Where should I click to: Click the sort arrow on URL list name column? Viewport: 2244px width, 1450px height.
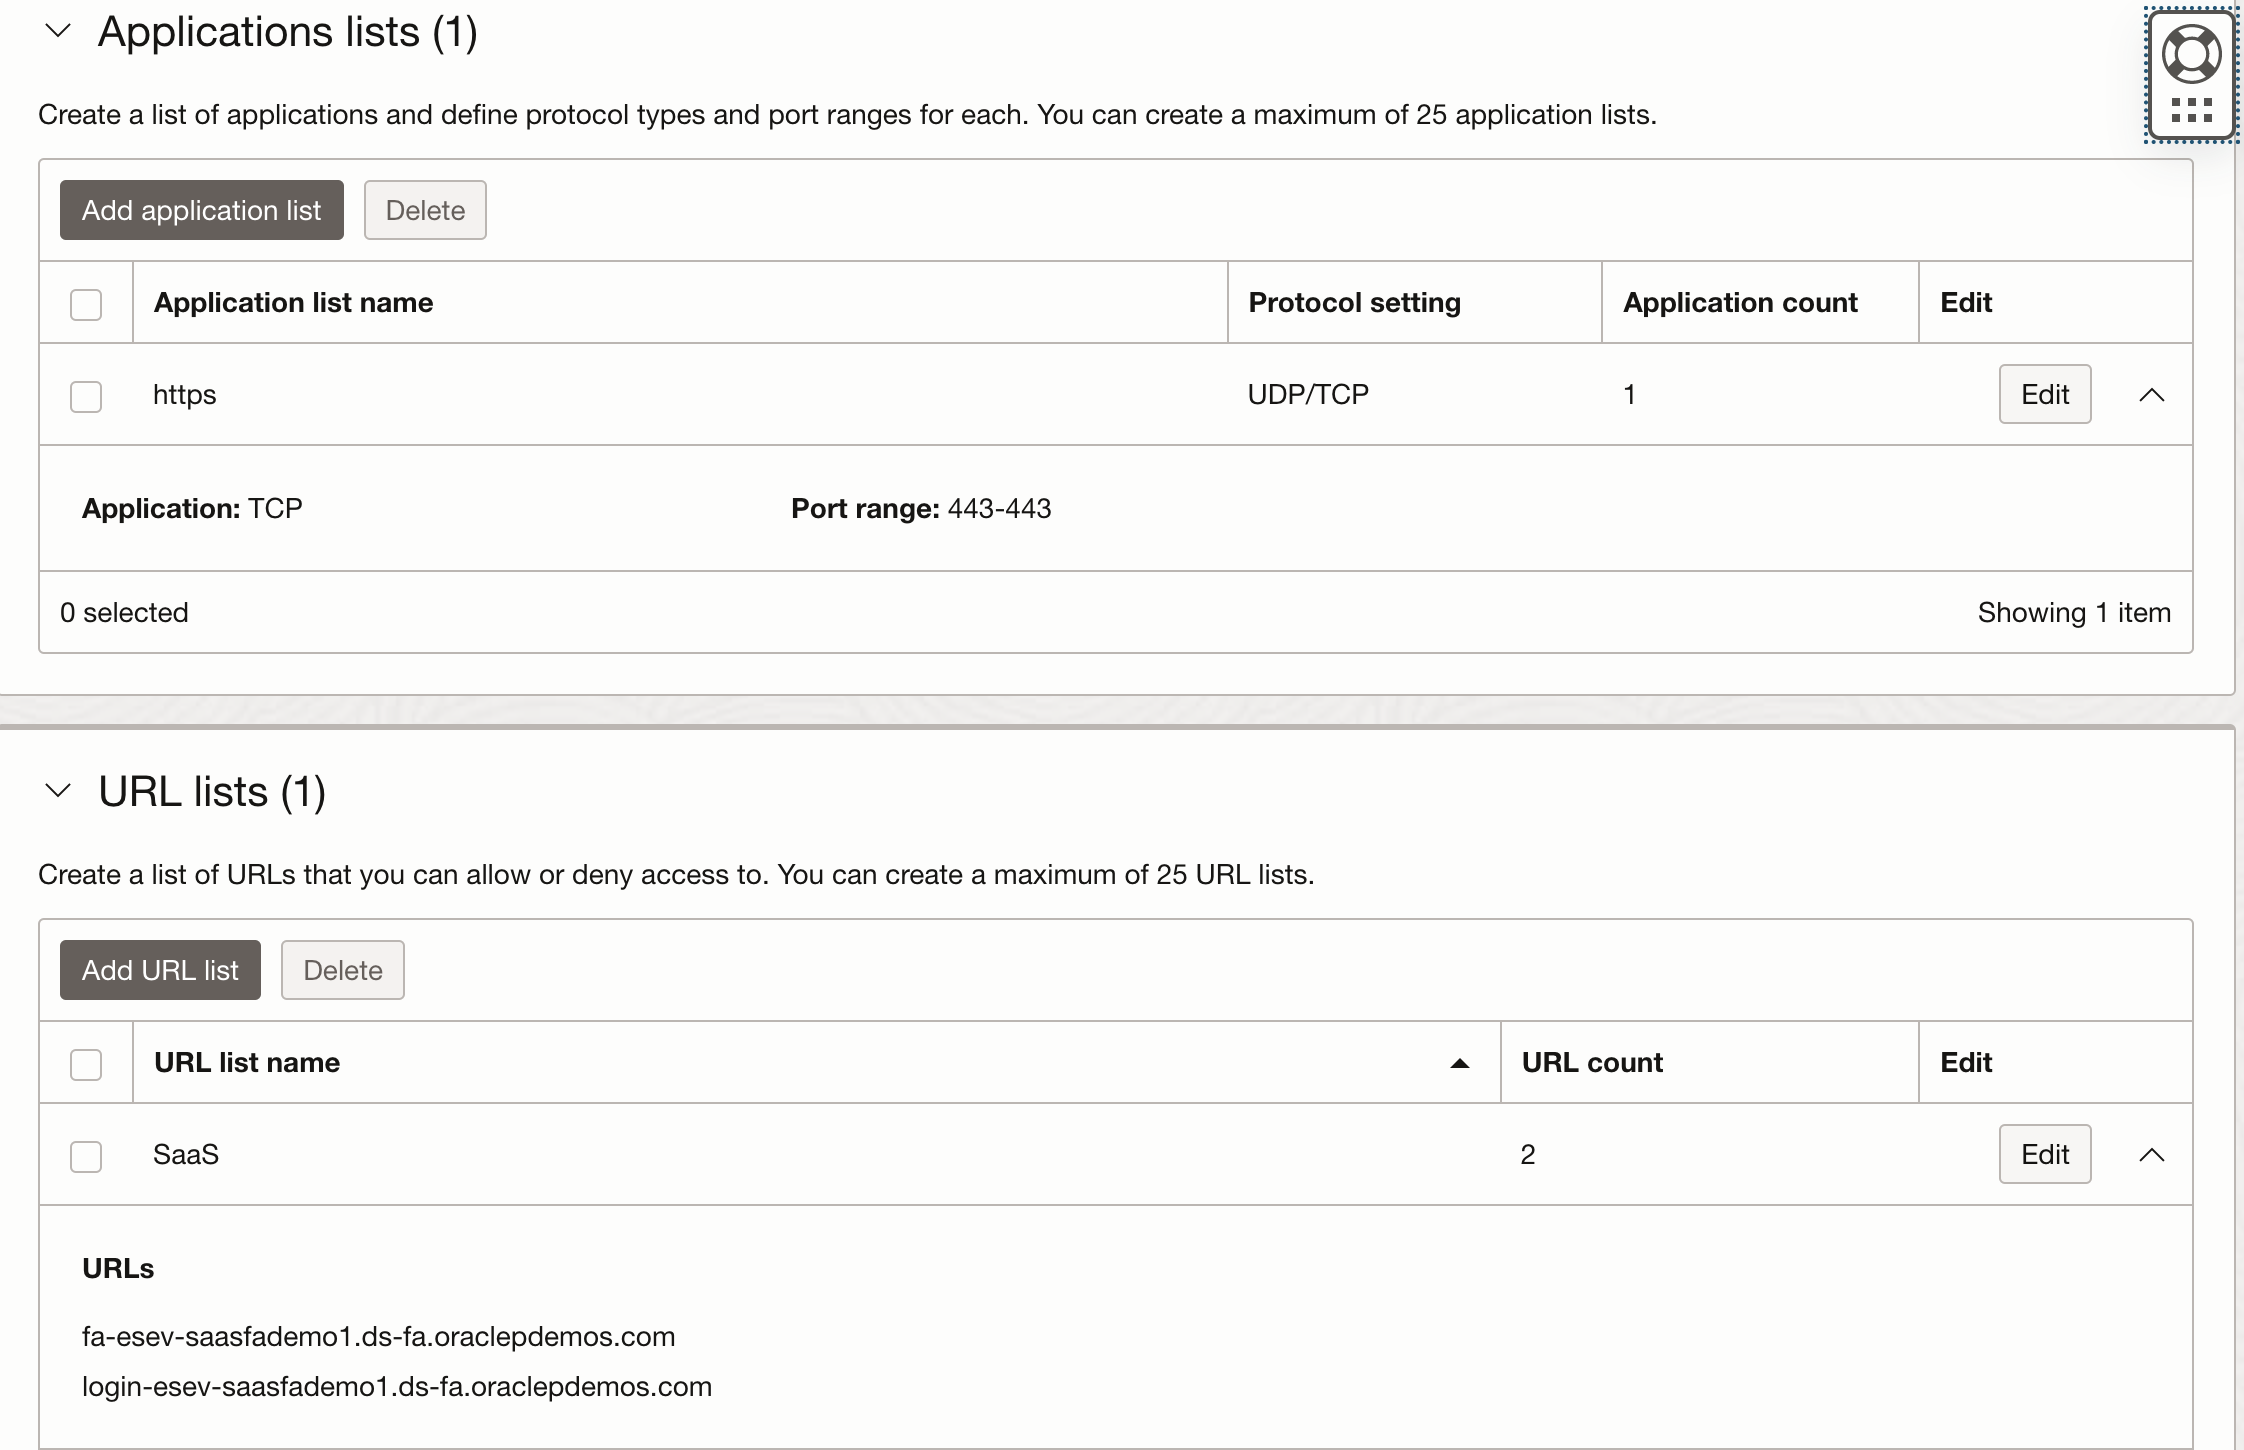point(1459,1062)
